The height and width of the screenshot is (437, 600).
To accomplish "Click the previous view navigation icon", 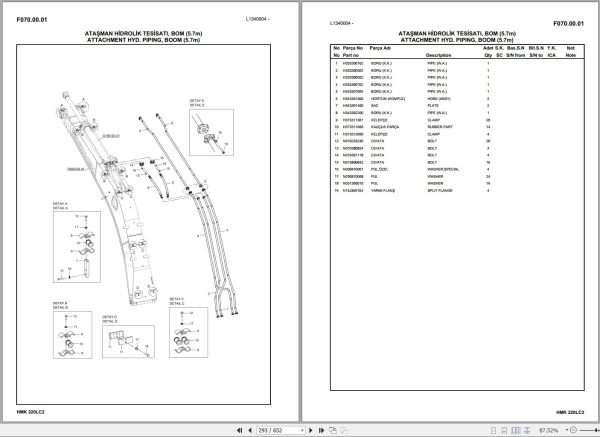I will coord(333,430).
